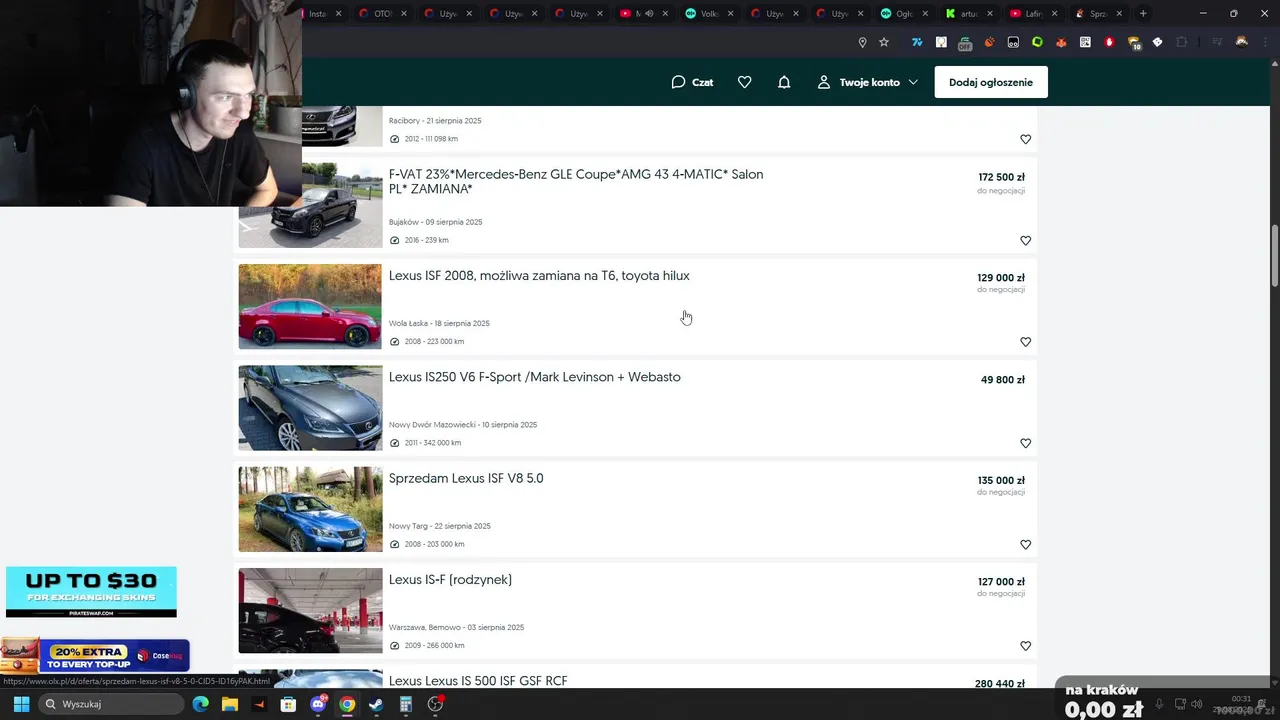Favorite the Sprzedam Lexus ISF V8 listing

[1025, 544]
